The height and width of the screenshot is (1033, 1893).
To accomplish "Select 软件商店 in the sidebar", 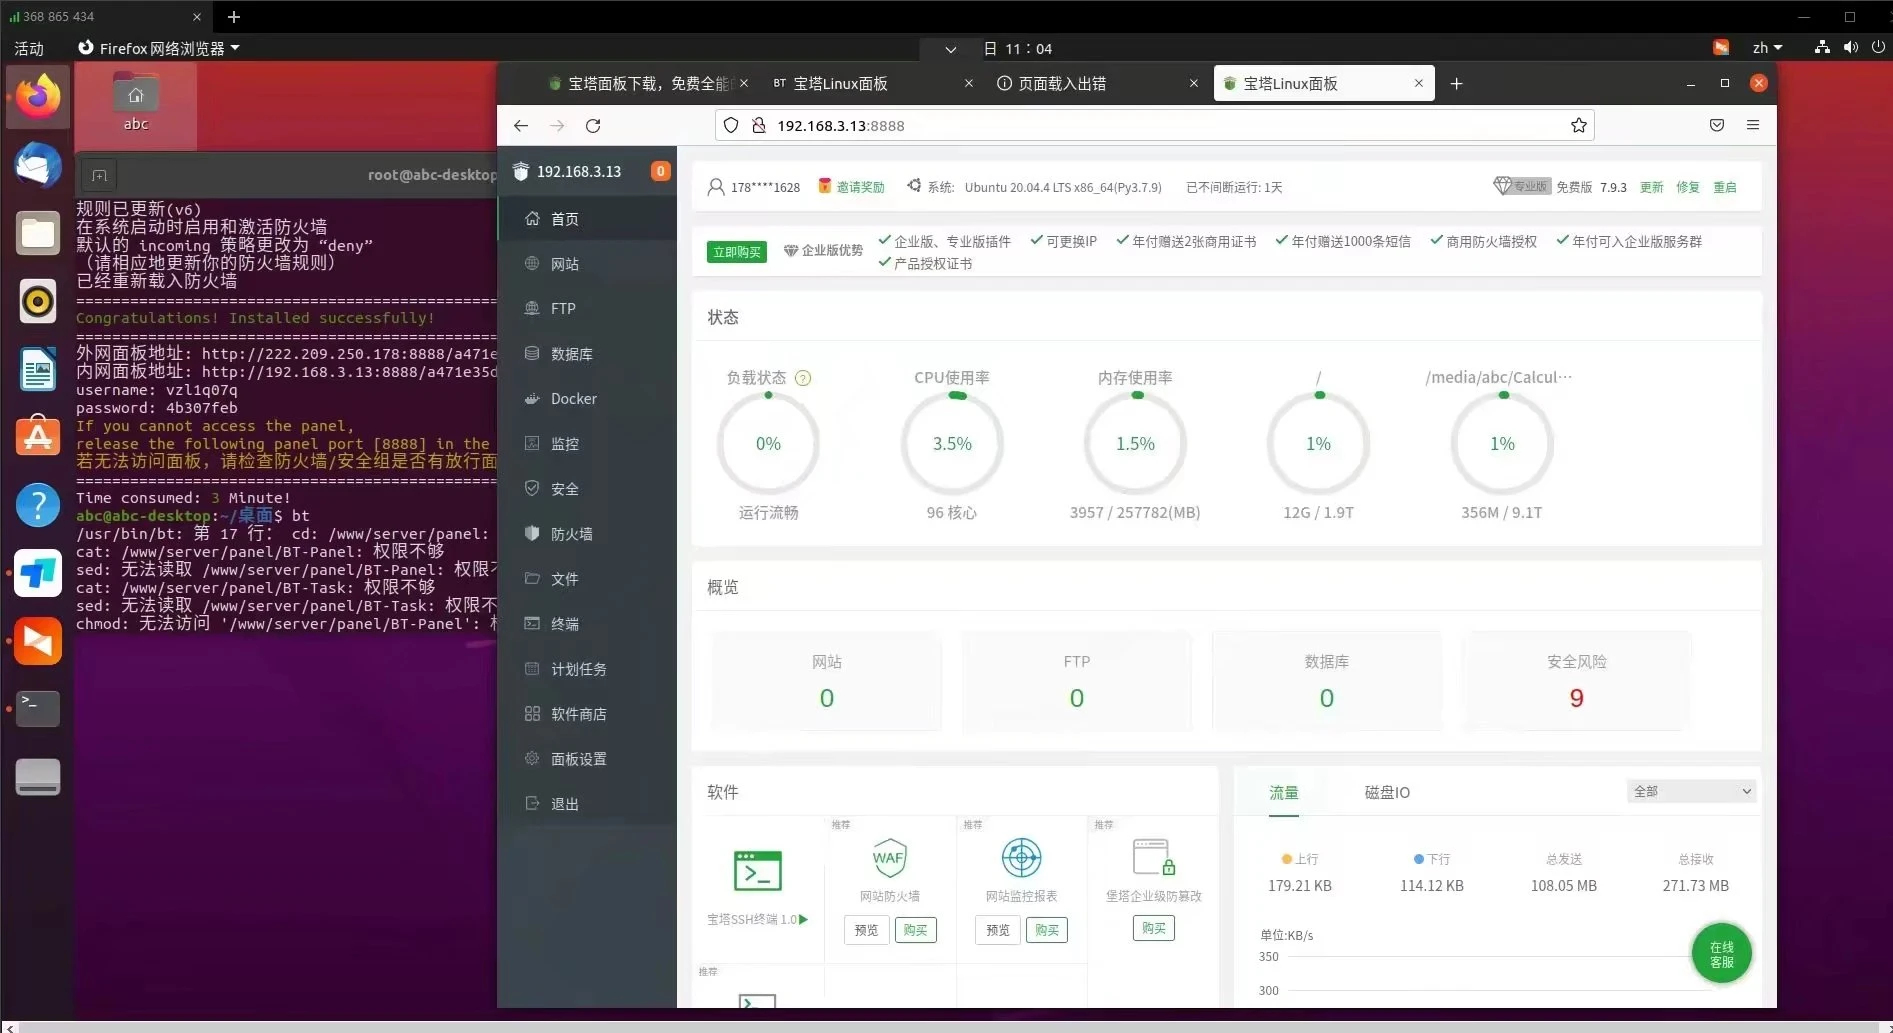I will pos(578,714).
